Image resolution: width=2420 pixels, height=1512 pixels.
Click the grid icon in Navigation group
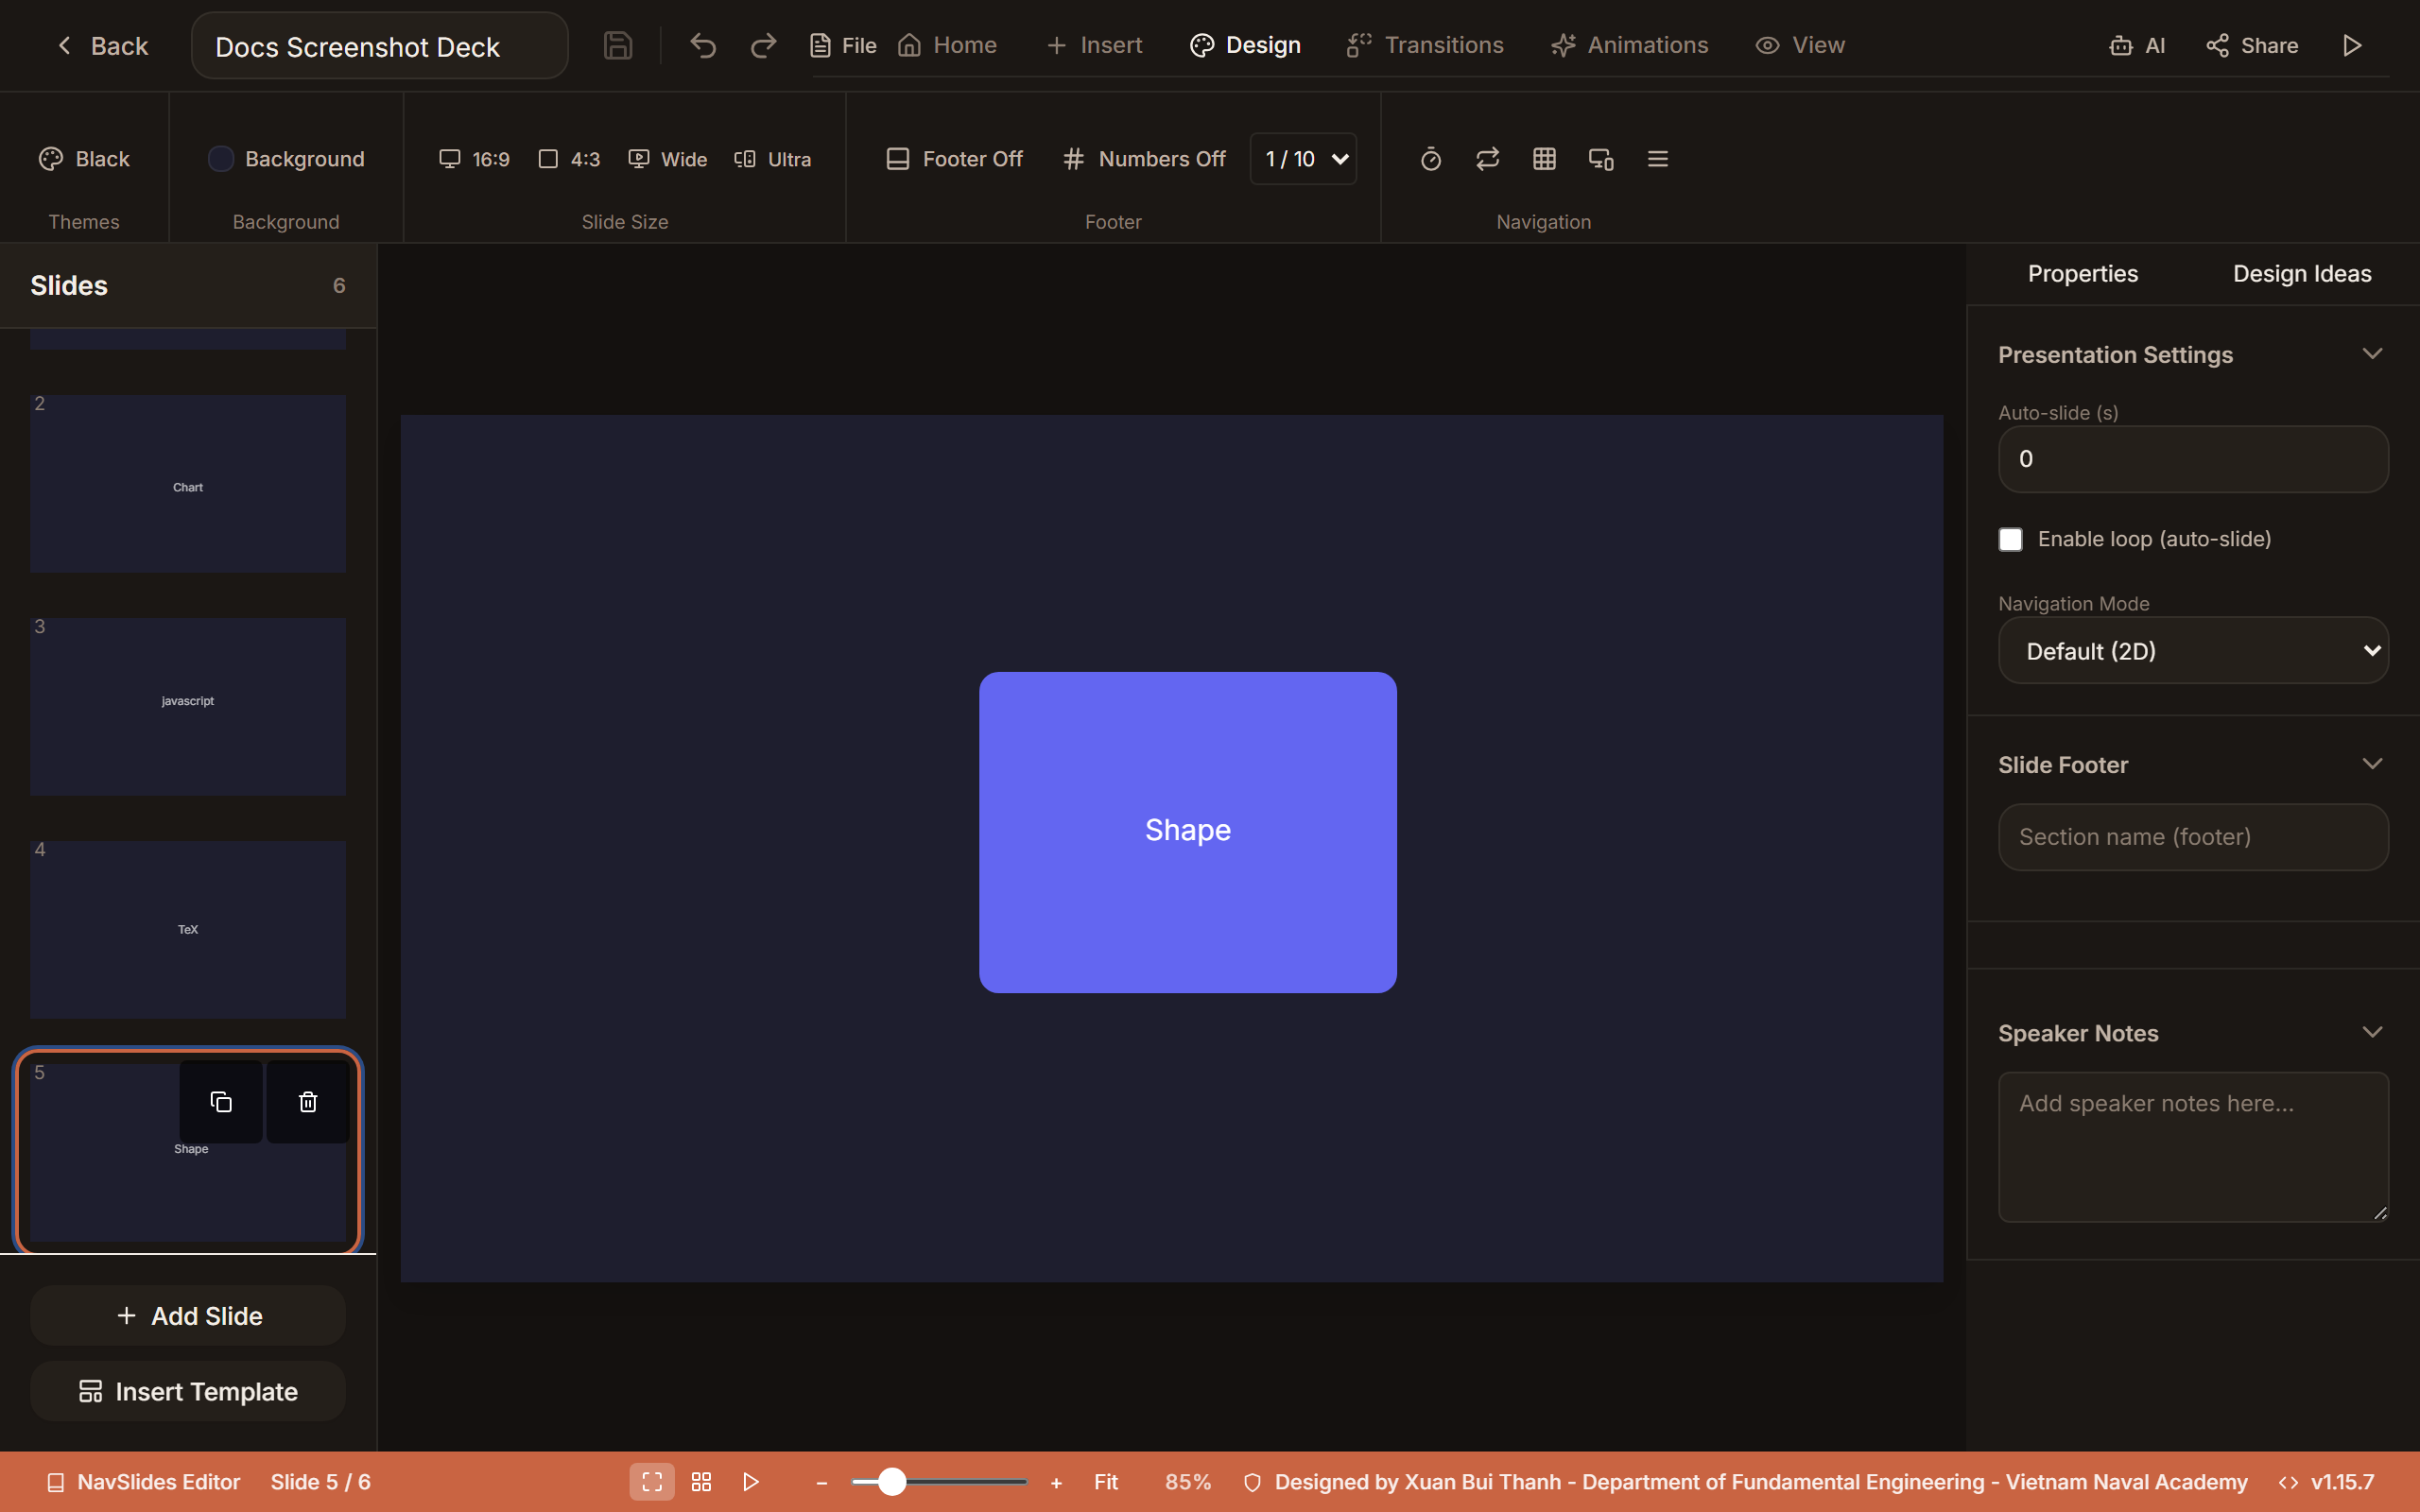[x=1544, y=159]
